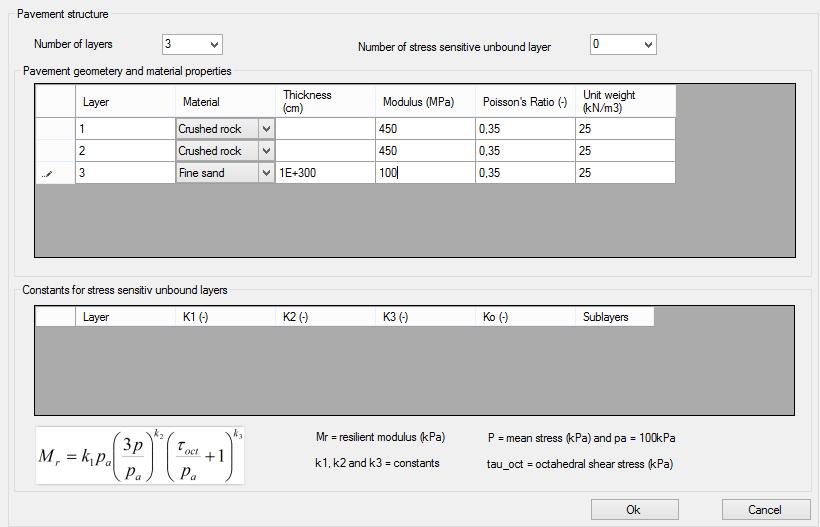820x527 pixels.
Task: Click the Poisson's Ratio column header
Action: click(525, 101)
